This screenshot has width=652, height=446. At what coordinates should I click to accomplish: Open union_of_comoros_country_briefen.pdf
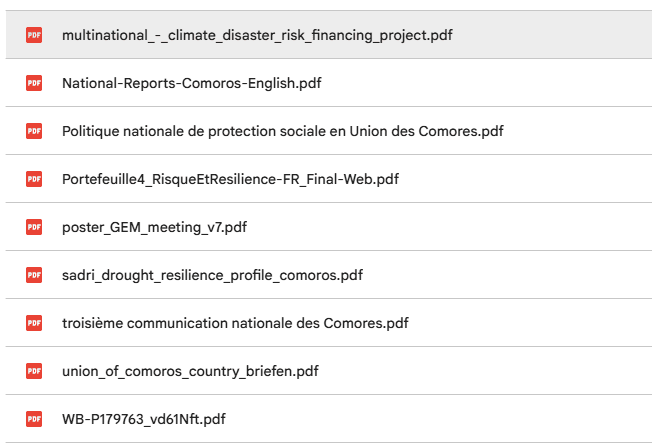click(x=190, y=371)
